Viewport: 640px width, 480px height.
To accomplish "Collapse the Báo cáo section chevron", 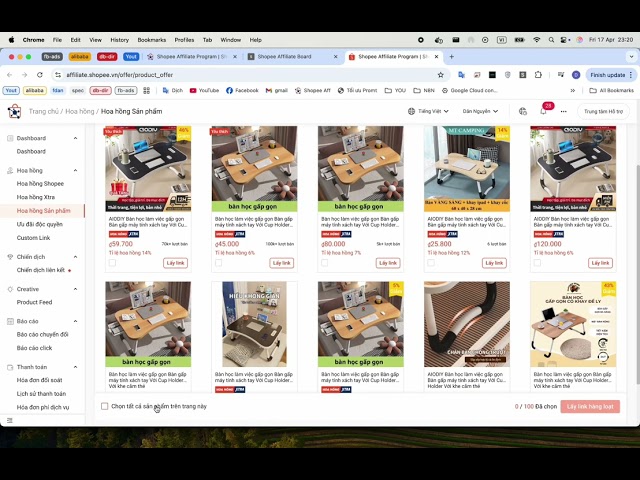I will (x=76, y=321).
